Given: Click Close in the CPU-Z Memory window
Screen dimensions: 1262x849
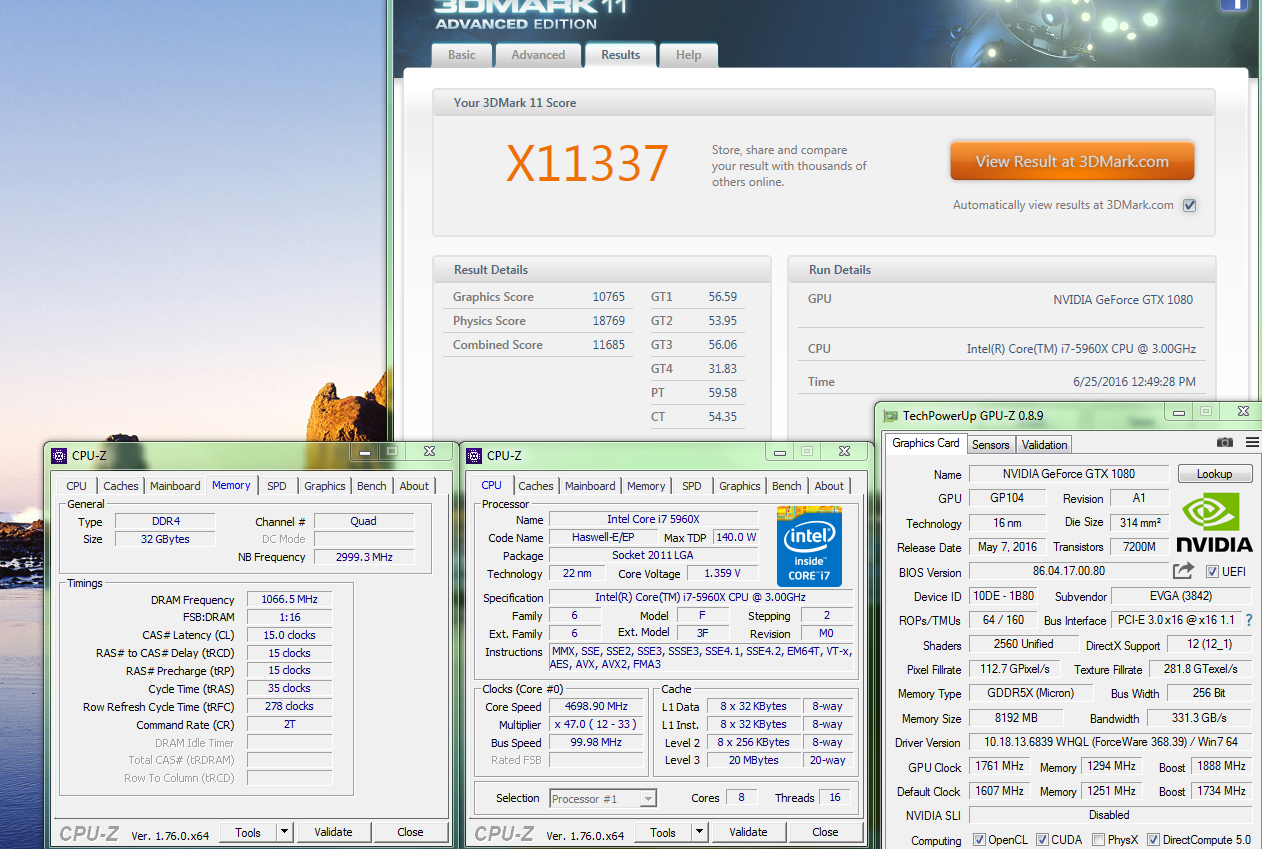Looking at the screenshot, I should (x=410, y=832).
